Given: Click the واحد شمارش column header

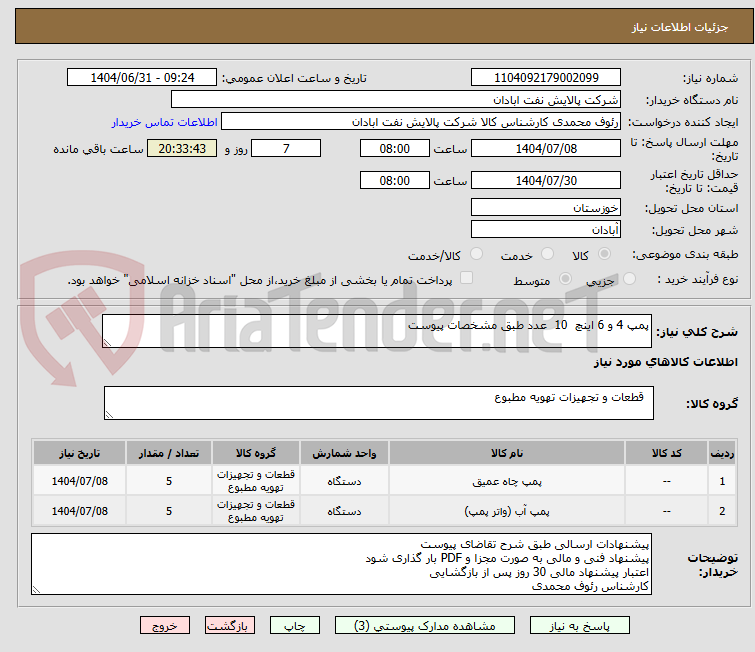Looking at the screenshot, I should click(x=344, y=453).
